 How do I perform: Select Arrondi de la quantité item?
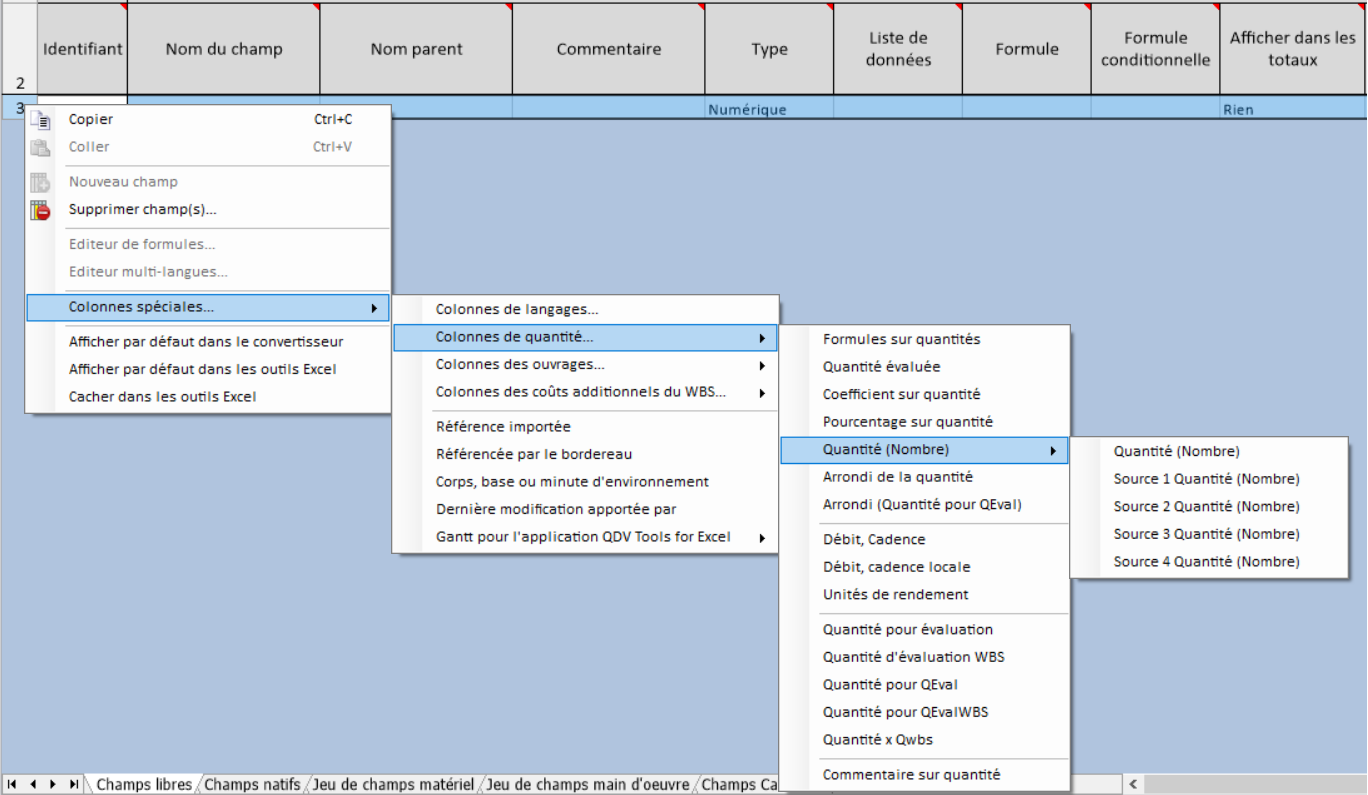pyautogui.click(x=897, y=477)
